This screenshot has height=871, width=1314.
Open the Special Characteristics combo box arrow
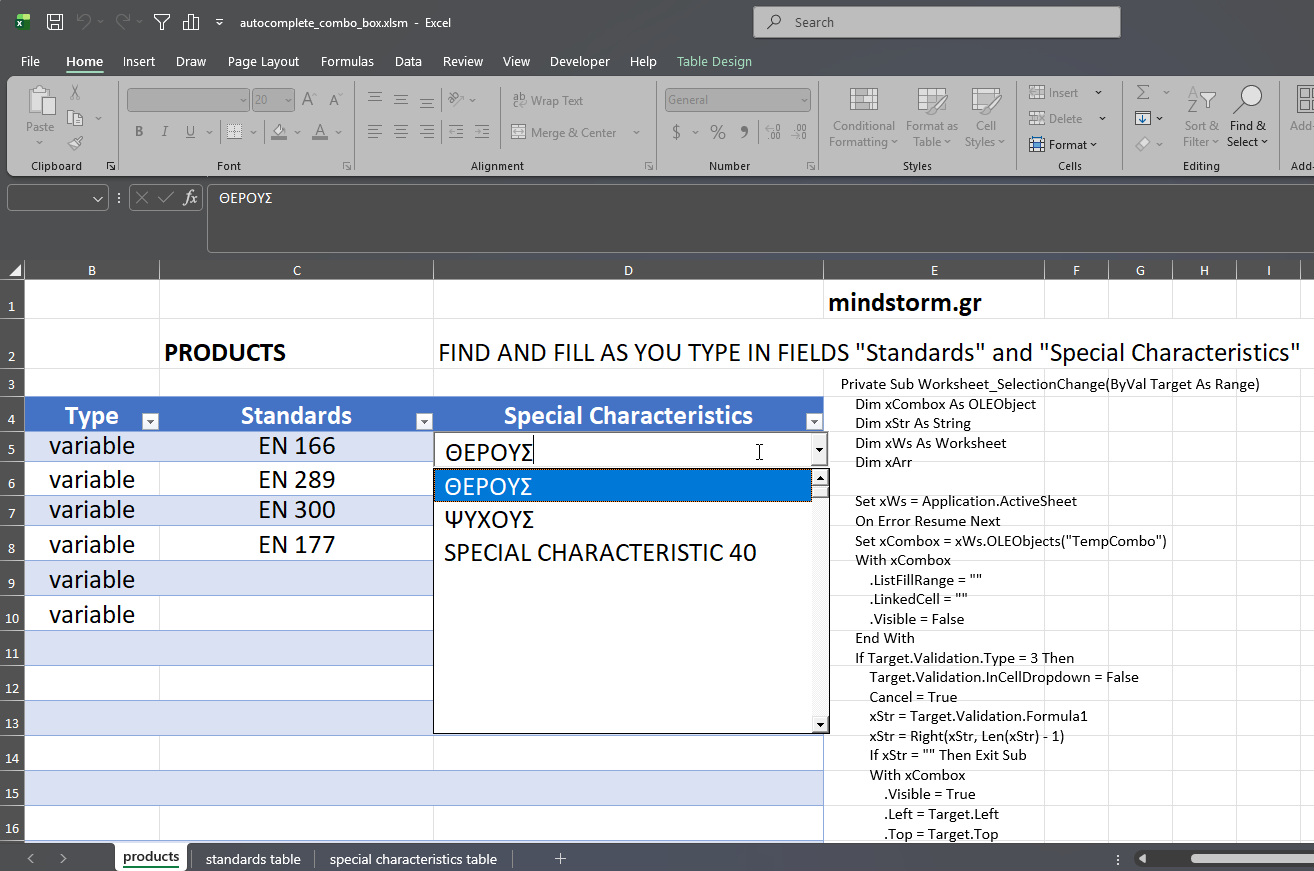coord(819,451)
